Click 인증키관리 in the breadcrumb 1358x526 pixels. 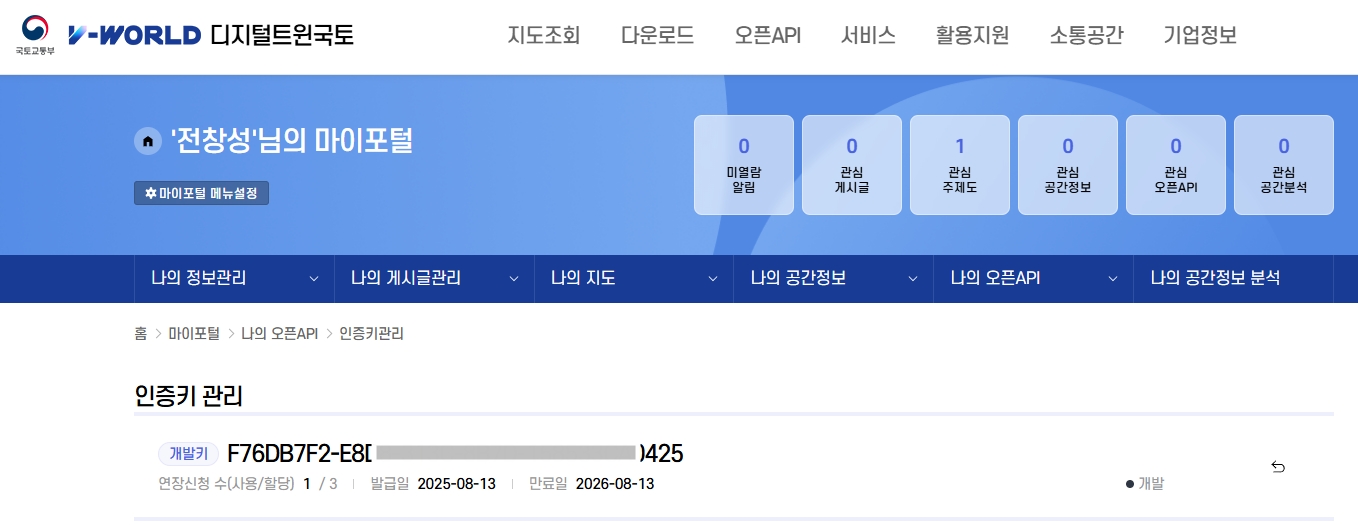(x=372, y=334)
